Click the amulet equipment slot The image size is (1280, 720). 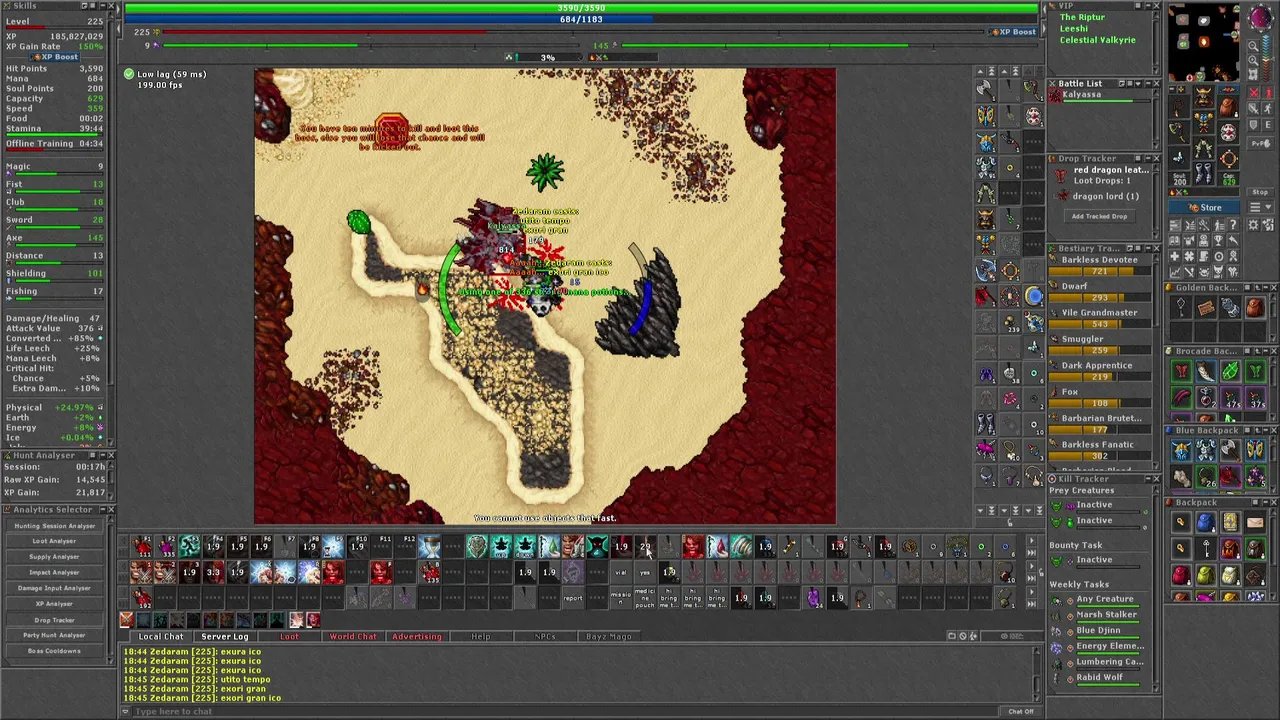pyautogui.click(x=1179, y=107)
